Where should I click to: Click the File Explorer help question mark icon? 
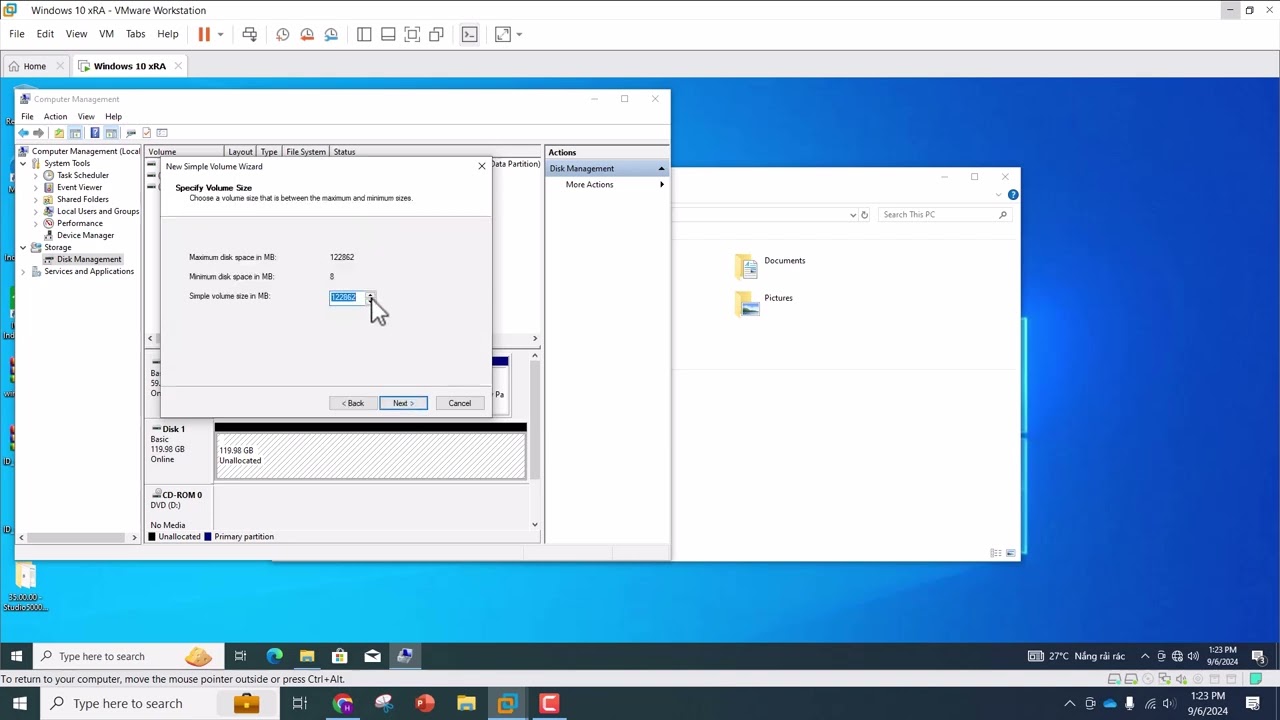click(1013, 195)
